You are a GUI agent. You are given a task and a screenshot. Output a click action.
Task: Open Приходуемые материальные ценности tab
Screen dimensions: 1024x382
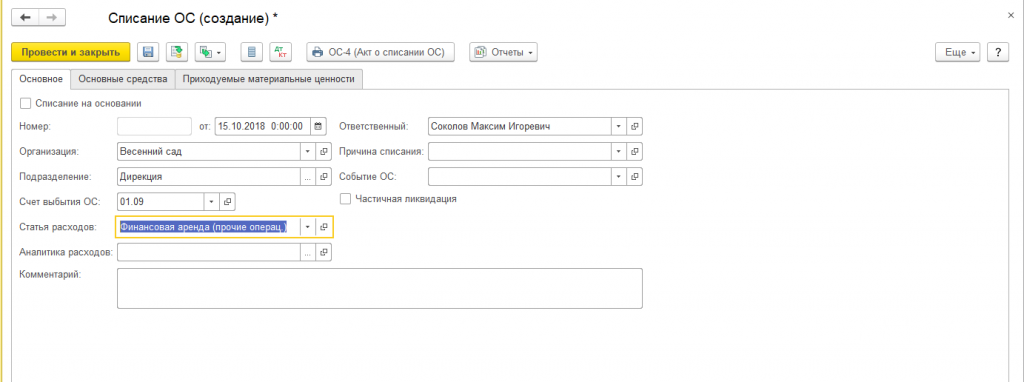(268, 79)
